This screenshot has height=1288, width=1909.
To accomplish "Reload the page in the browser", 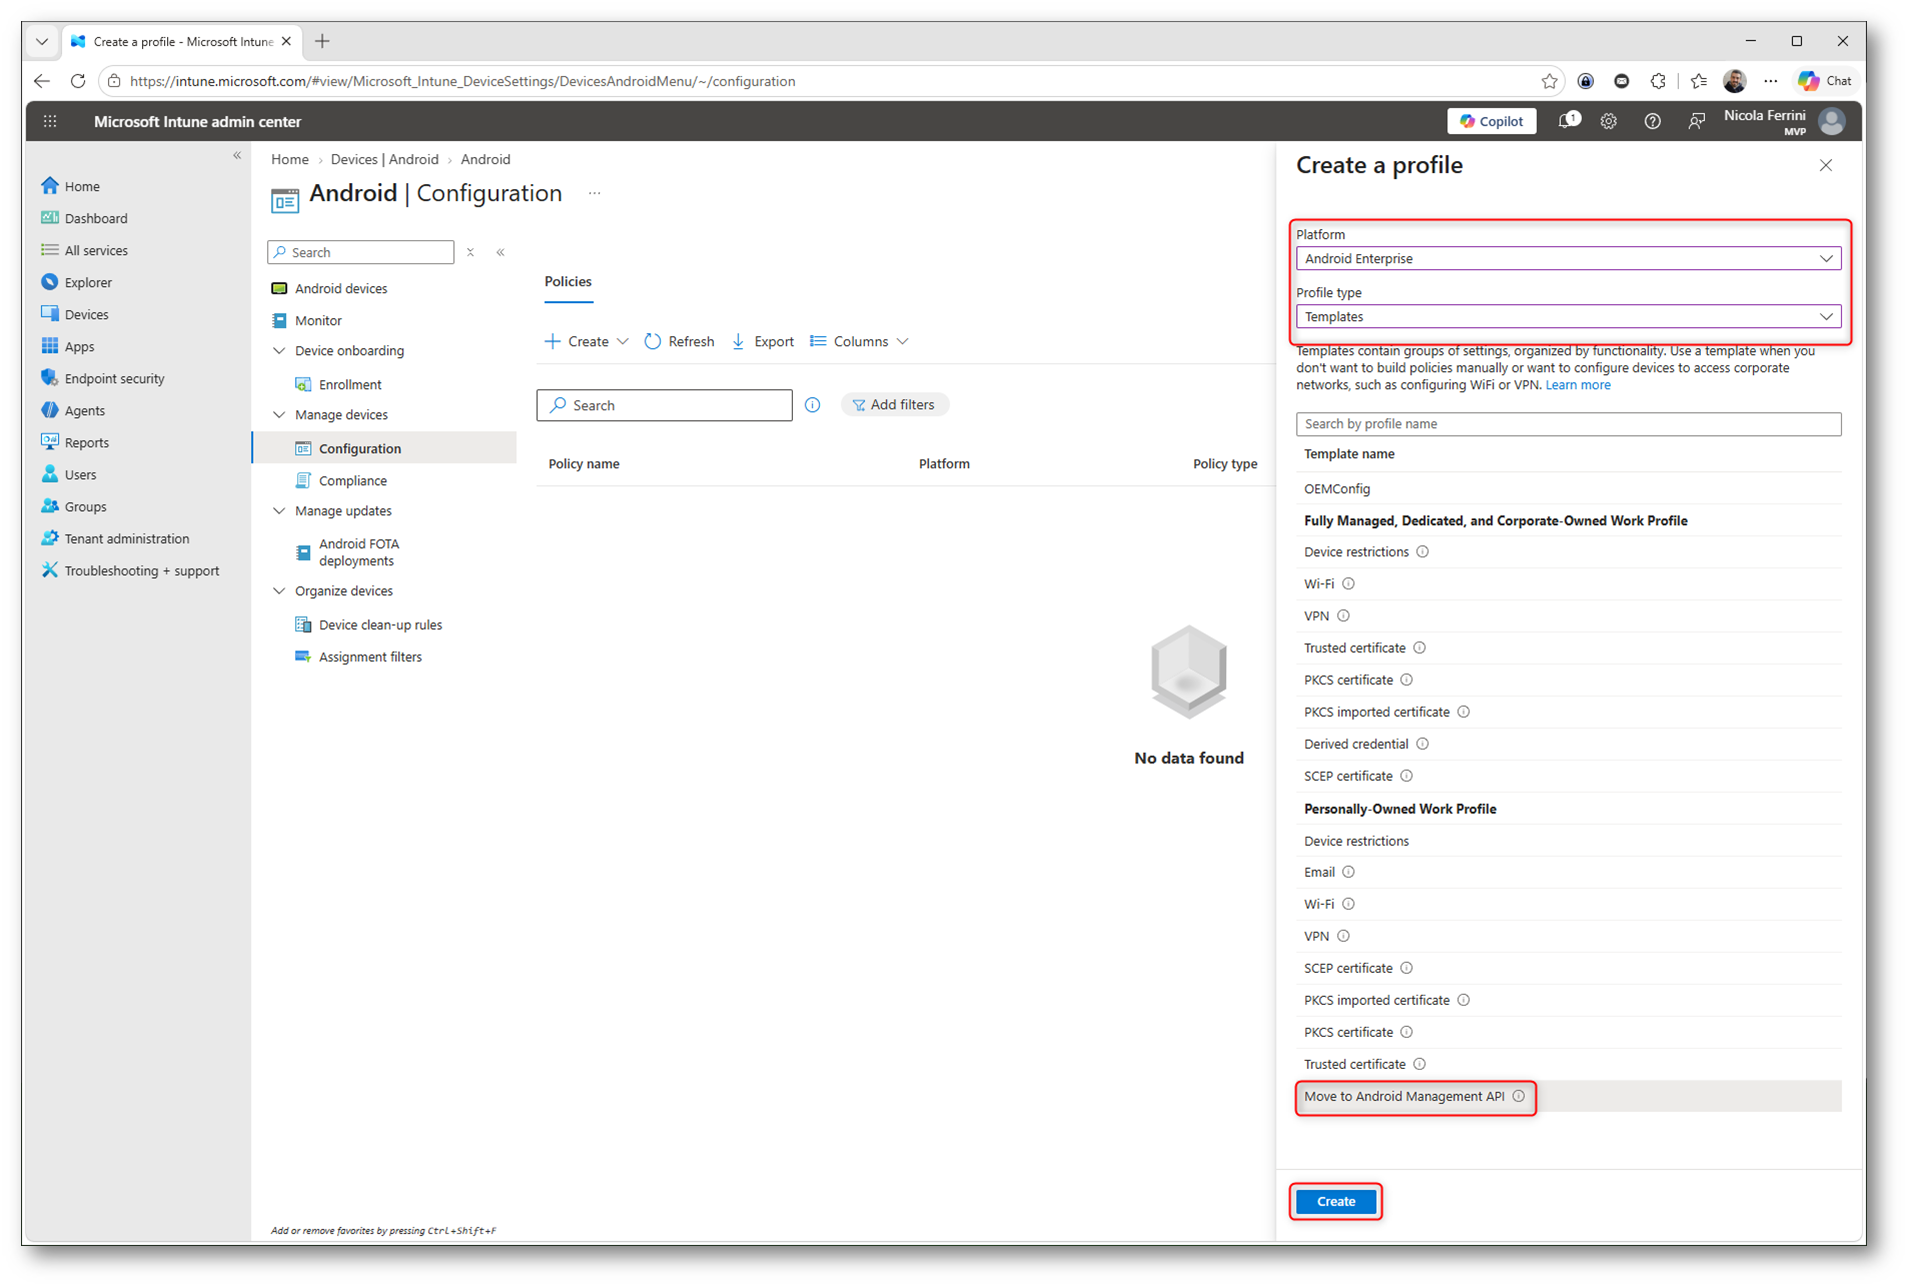I will (78, 81).
